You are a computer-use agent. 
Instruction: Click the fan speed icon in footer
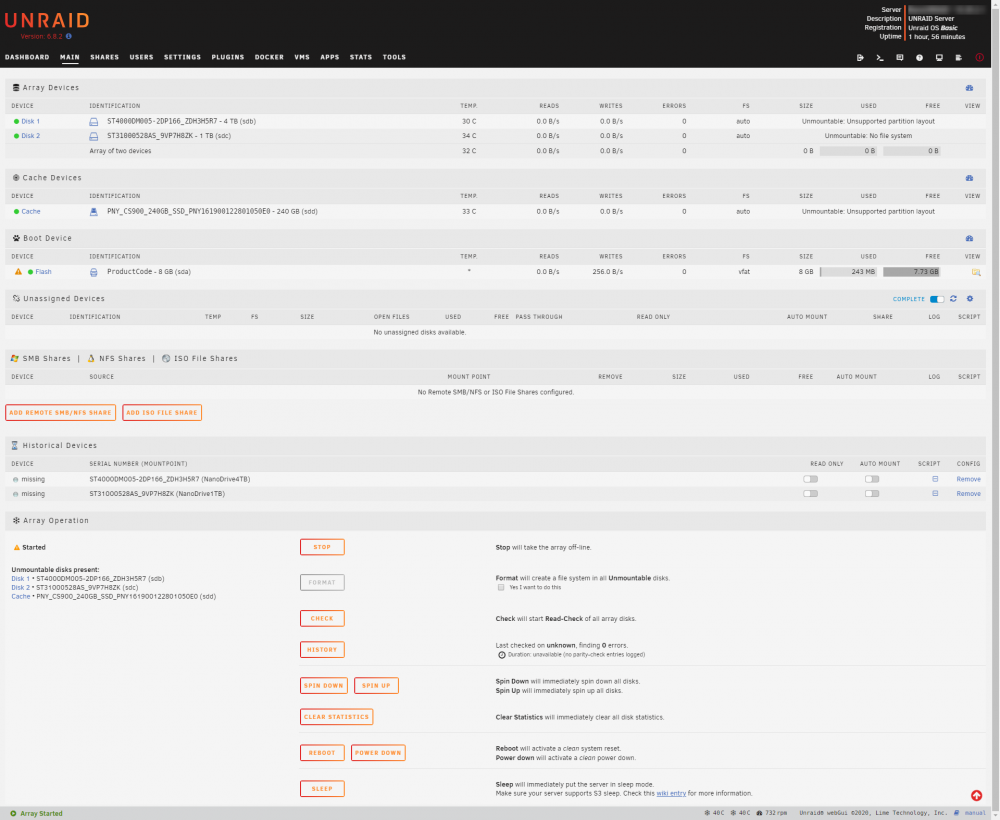759,813
